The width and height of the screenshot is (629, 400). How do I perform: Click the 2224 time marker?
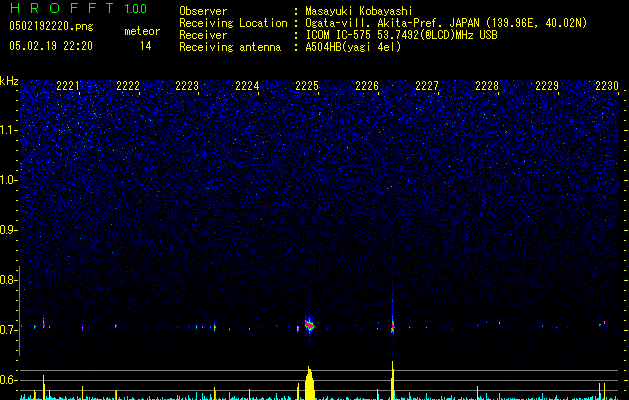coord(248,86)
